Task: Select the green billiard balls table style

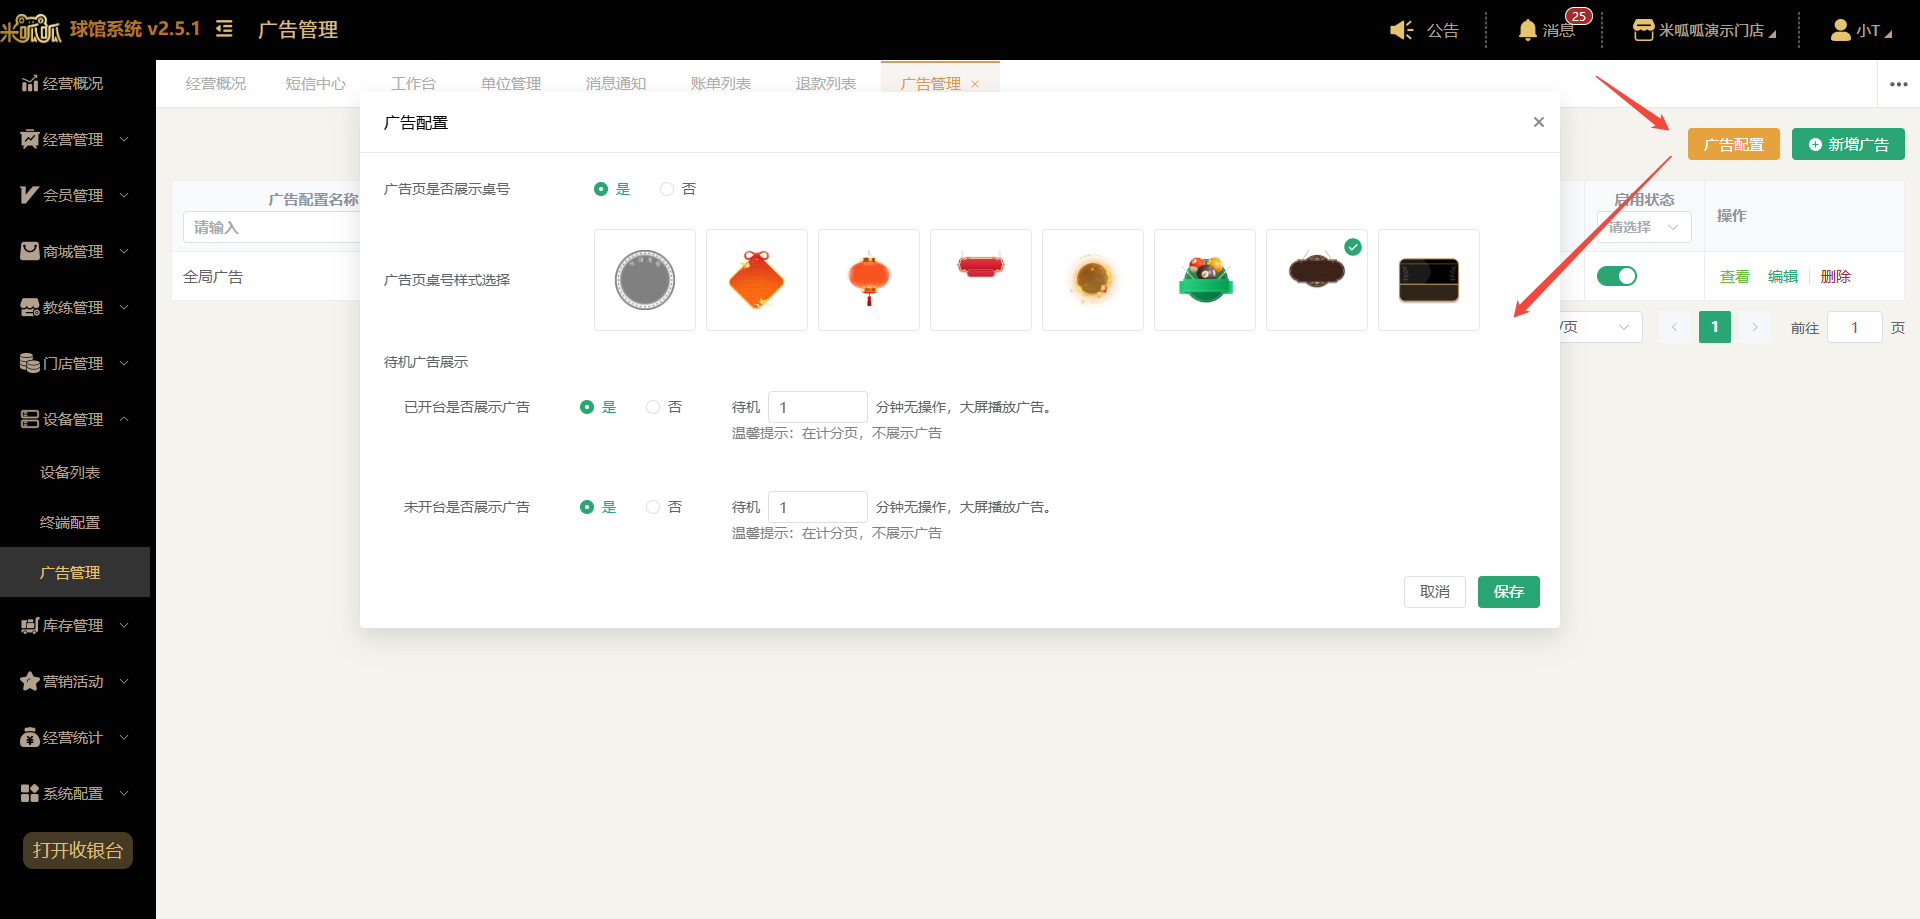Action: (x=1205, y=280)
